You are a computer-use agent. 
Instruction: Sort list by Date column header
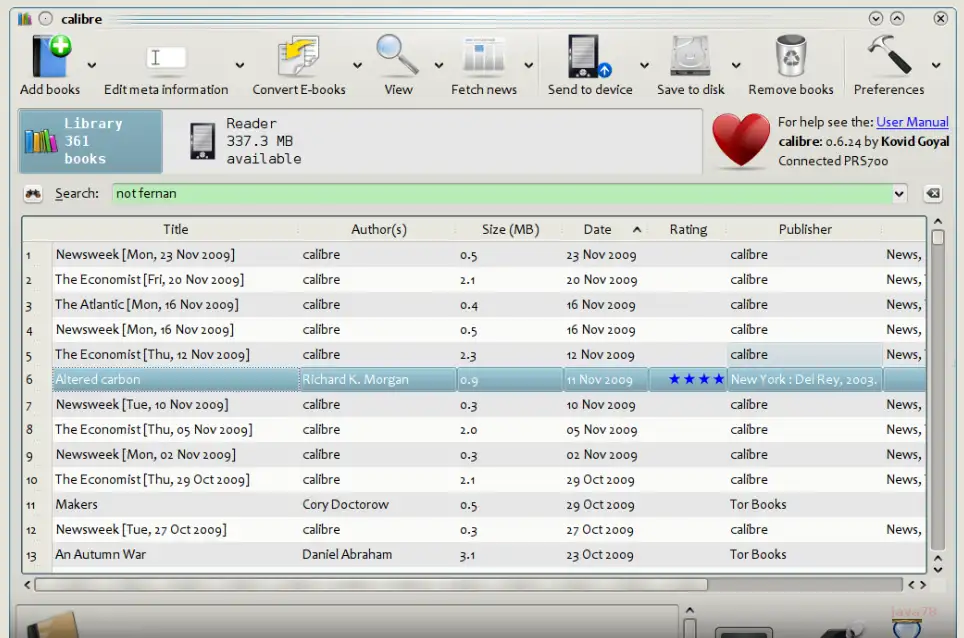pyautogui.click(x=598, y=229)
